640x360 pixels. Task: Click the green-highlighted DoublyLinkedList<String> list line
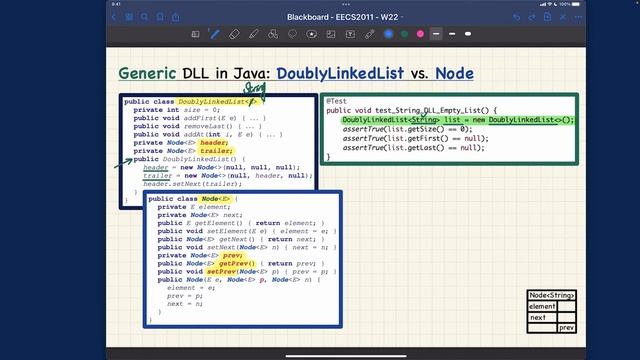458,120
